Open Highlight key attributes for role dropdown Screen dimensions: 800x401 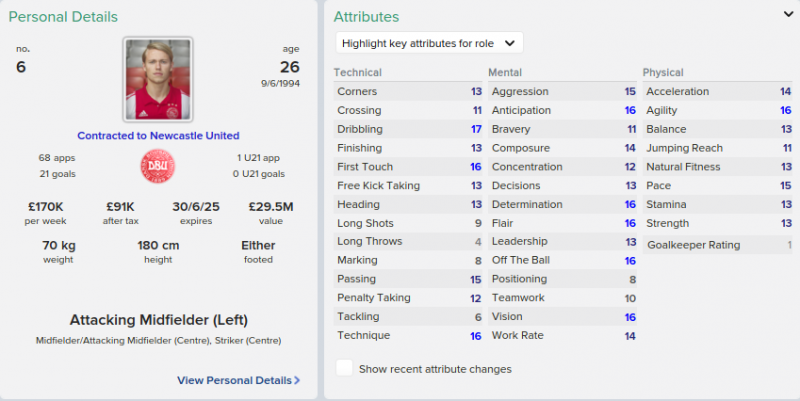429,43
